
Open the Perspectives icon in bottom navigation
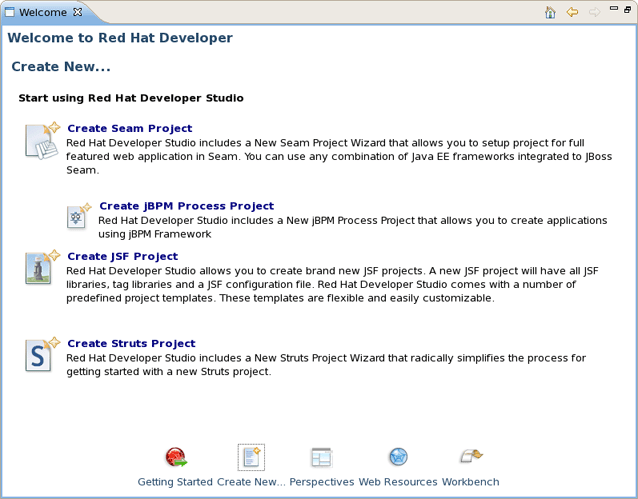(321, 458)
